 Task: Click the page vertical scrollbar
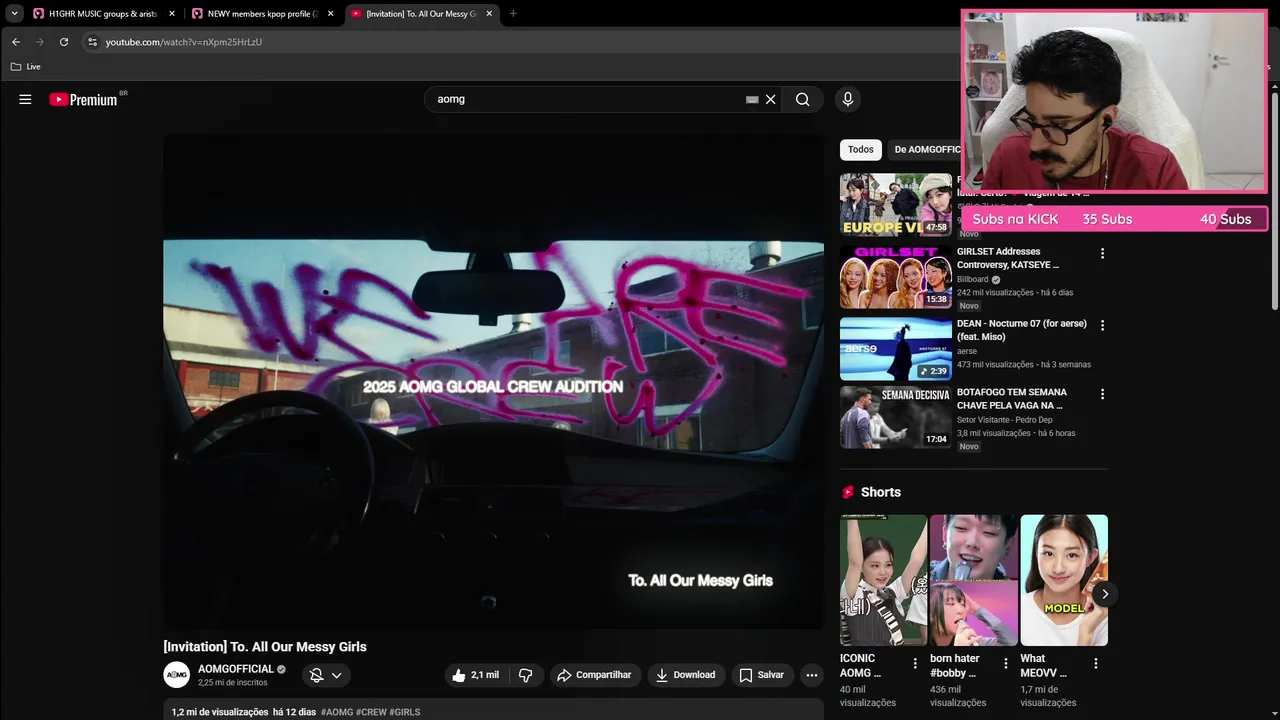[1275, 200]
